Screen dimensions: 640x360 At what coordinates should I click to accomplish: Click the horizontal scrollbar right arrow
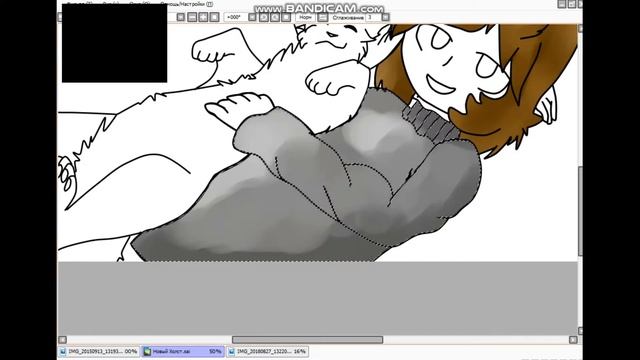tap(573, 340)
